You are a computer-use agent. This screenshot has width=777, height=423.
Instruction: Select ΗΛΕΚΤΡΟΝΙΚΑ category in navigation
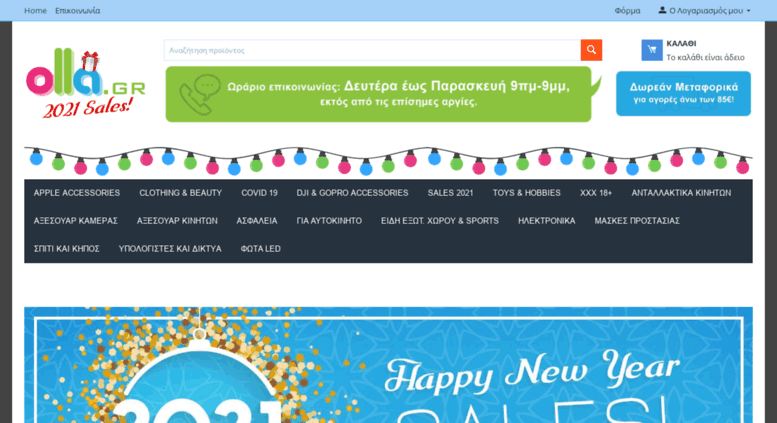coord(547,220)
